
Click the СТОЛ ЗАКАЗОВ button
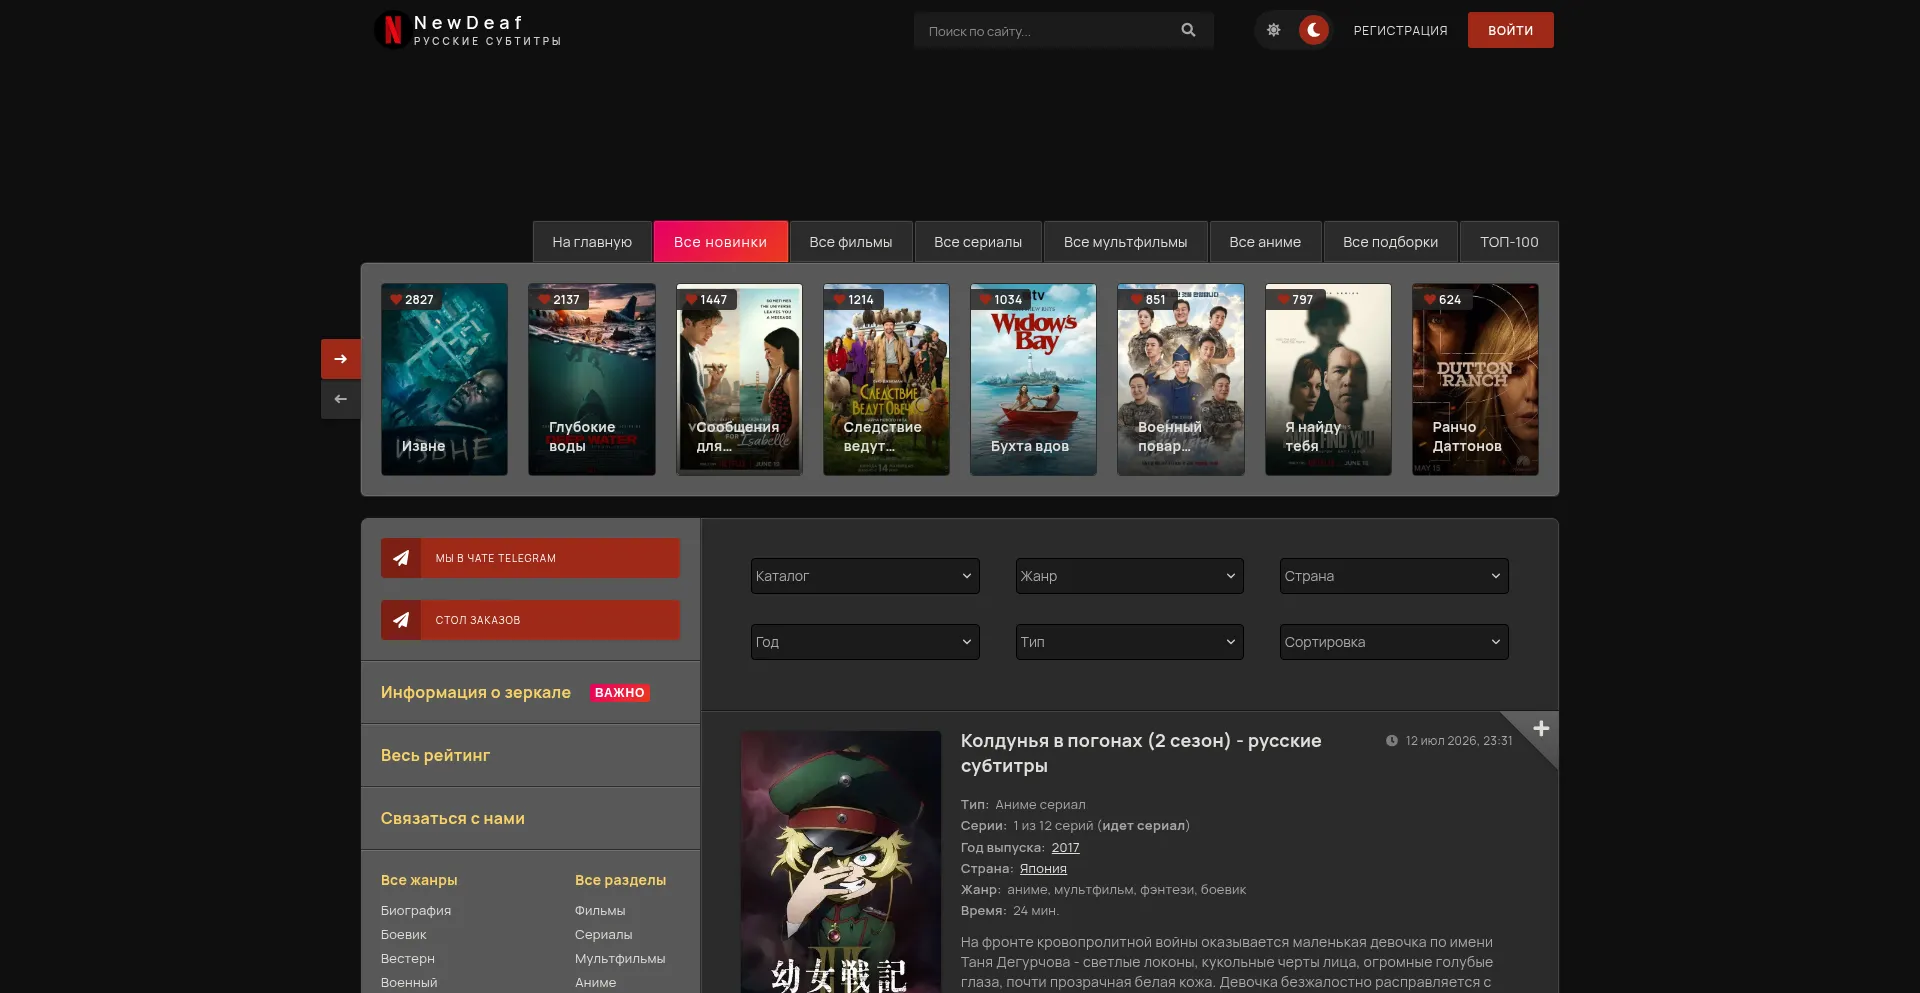530,620
